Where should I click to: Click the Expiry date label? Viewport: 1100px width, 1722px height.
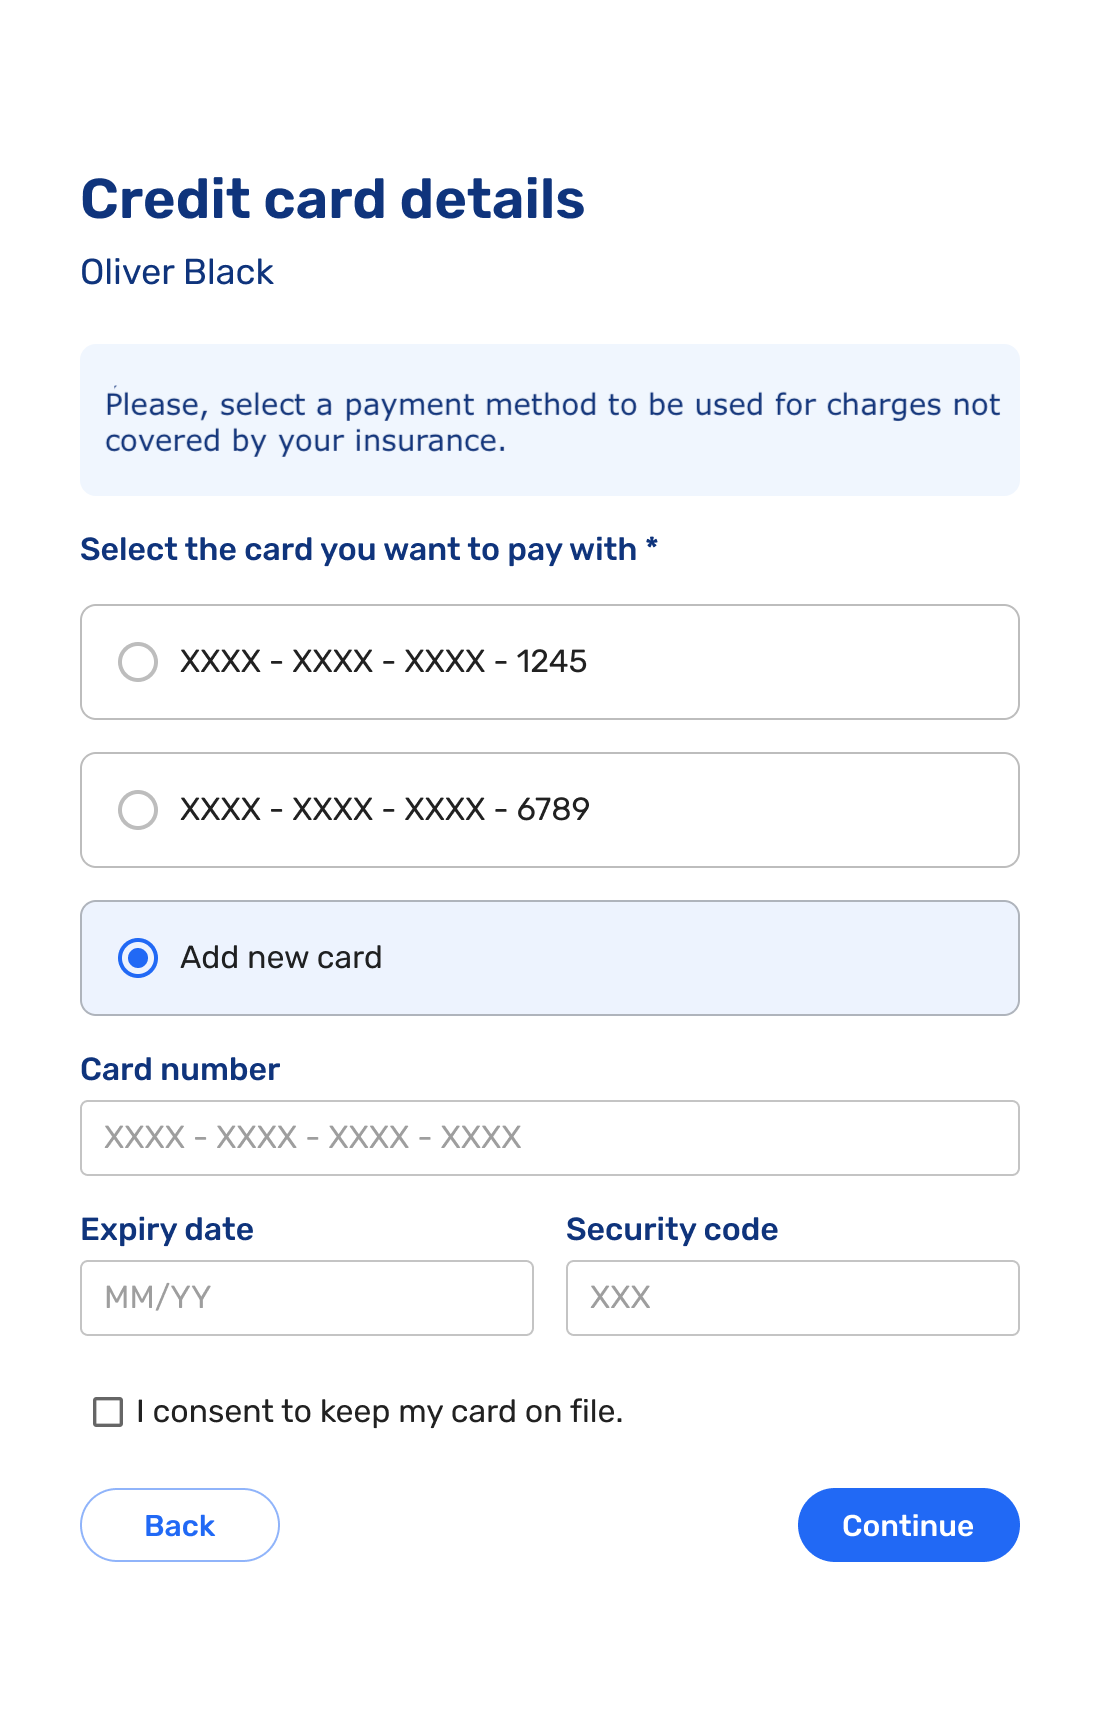point(167,1229)
